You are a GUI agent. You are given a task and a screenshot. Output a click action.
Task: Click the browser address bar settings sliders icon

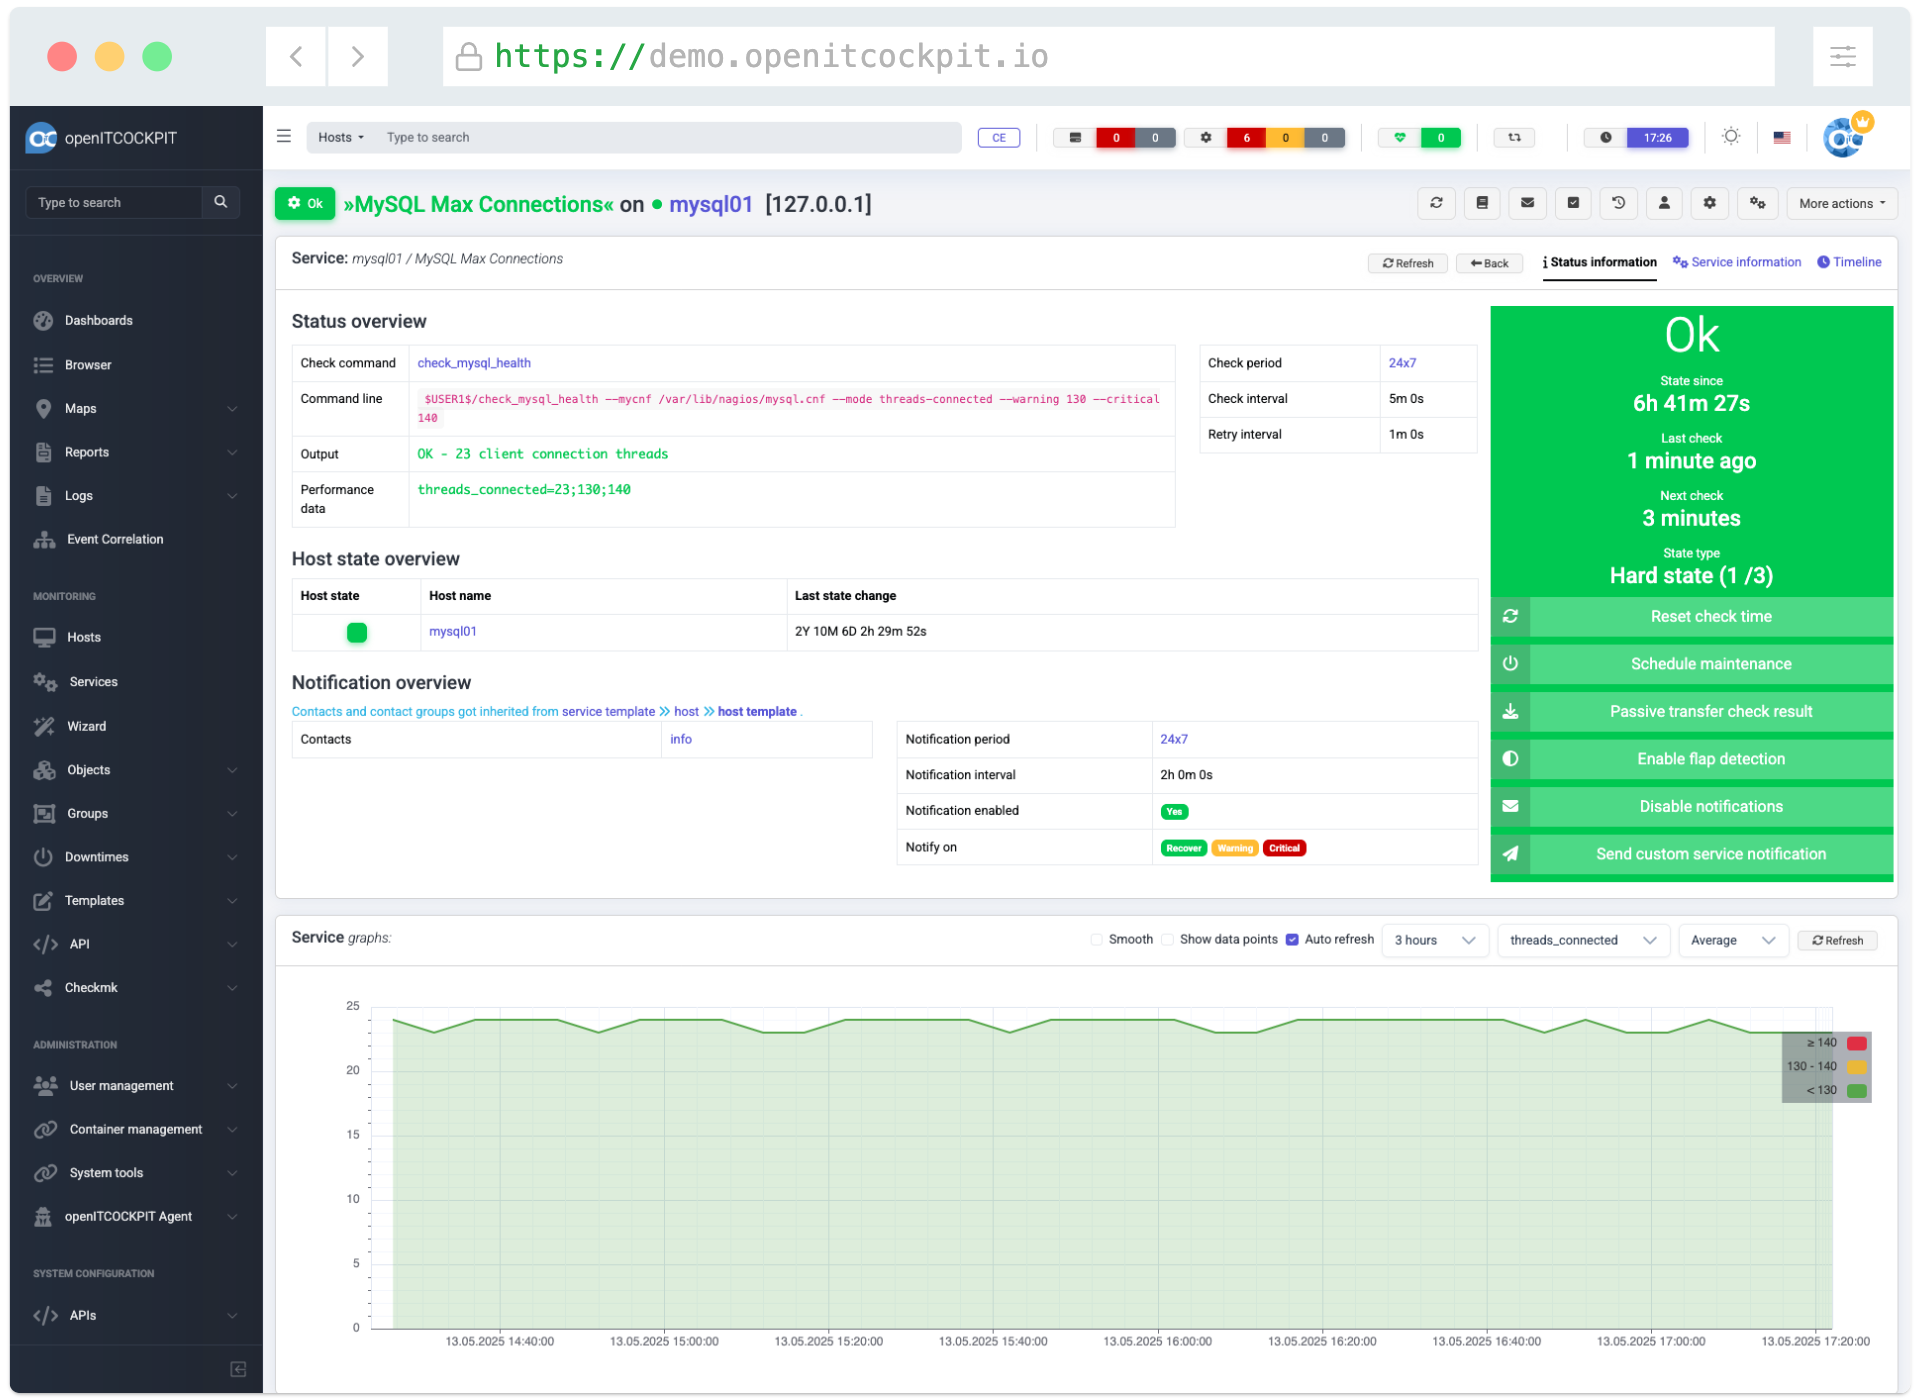tap(1842, 56)
